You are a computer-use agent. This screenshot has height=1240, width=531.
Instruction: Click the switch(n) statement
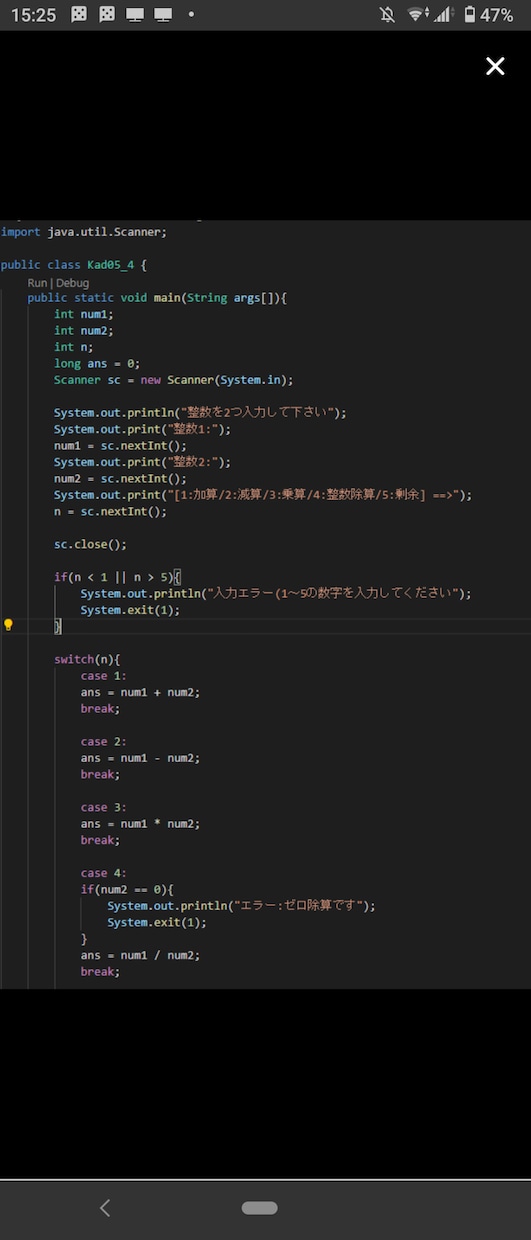[87, 660]
